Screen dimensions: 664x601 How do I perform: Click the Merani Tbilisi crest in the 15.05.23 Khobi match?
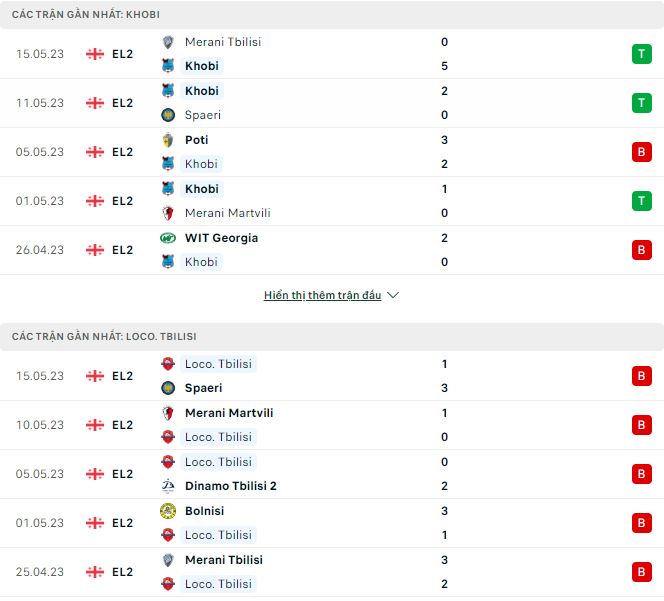coord(168,42)
